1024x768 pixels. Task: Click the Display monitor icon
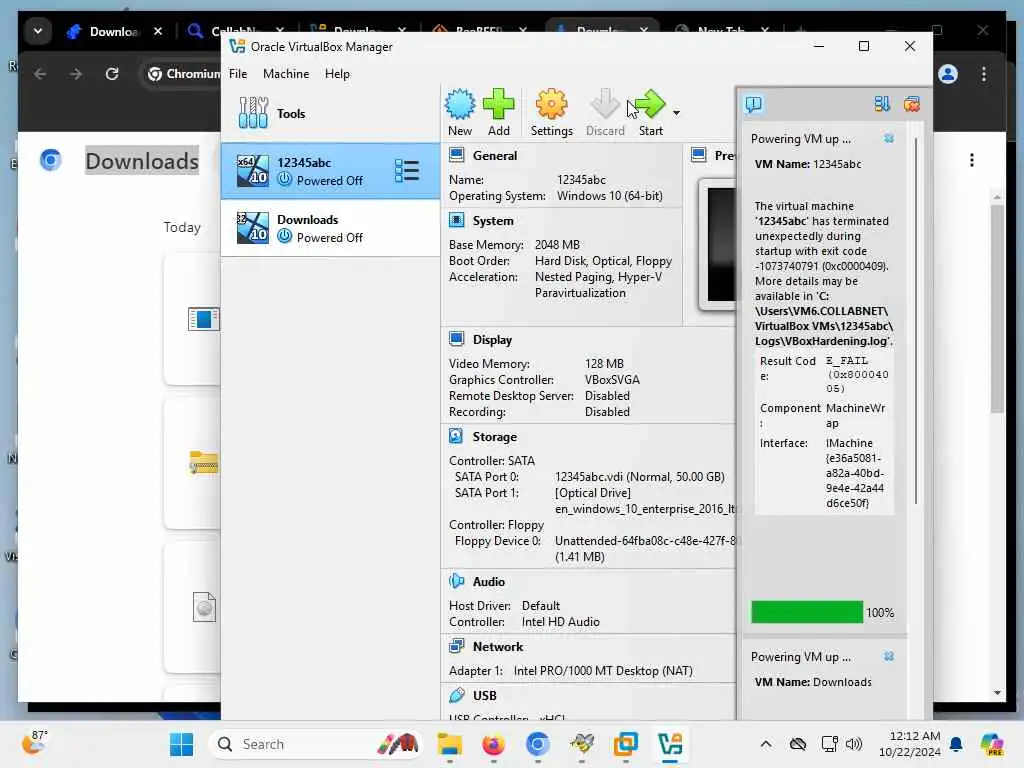456,339
